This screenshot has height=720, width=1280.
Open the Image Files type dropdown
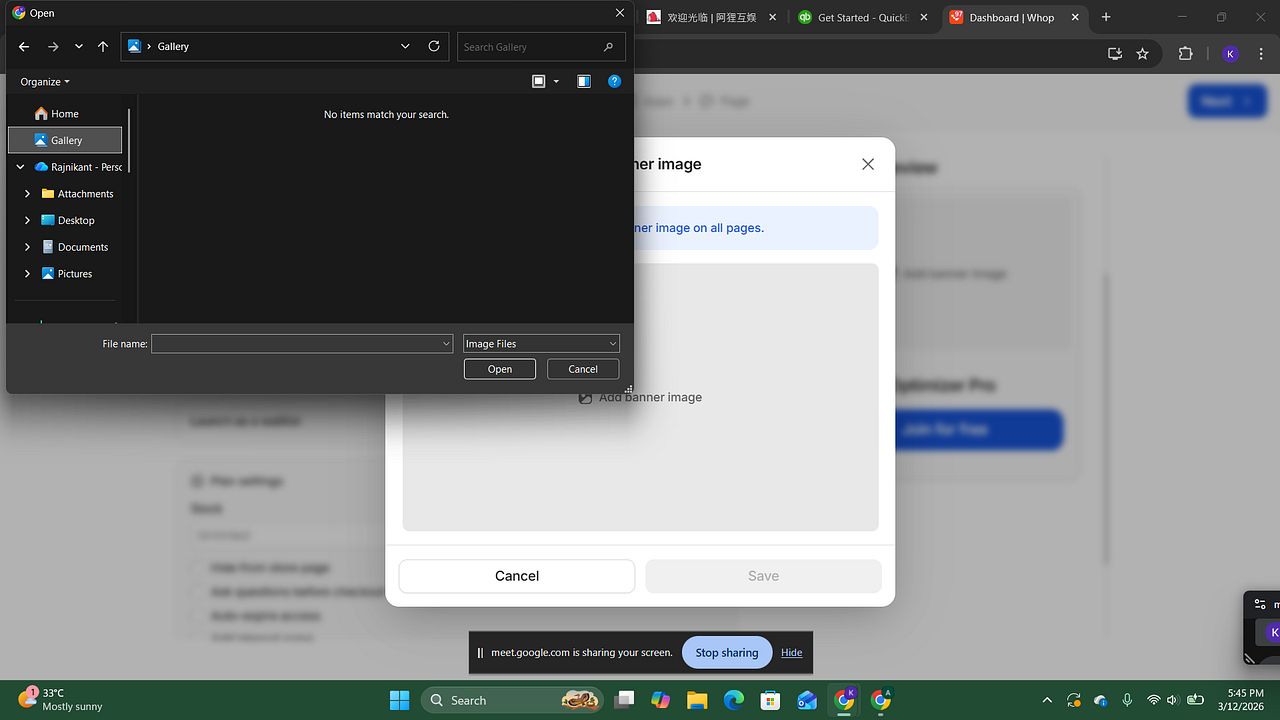(x=541, y=344)
